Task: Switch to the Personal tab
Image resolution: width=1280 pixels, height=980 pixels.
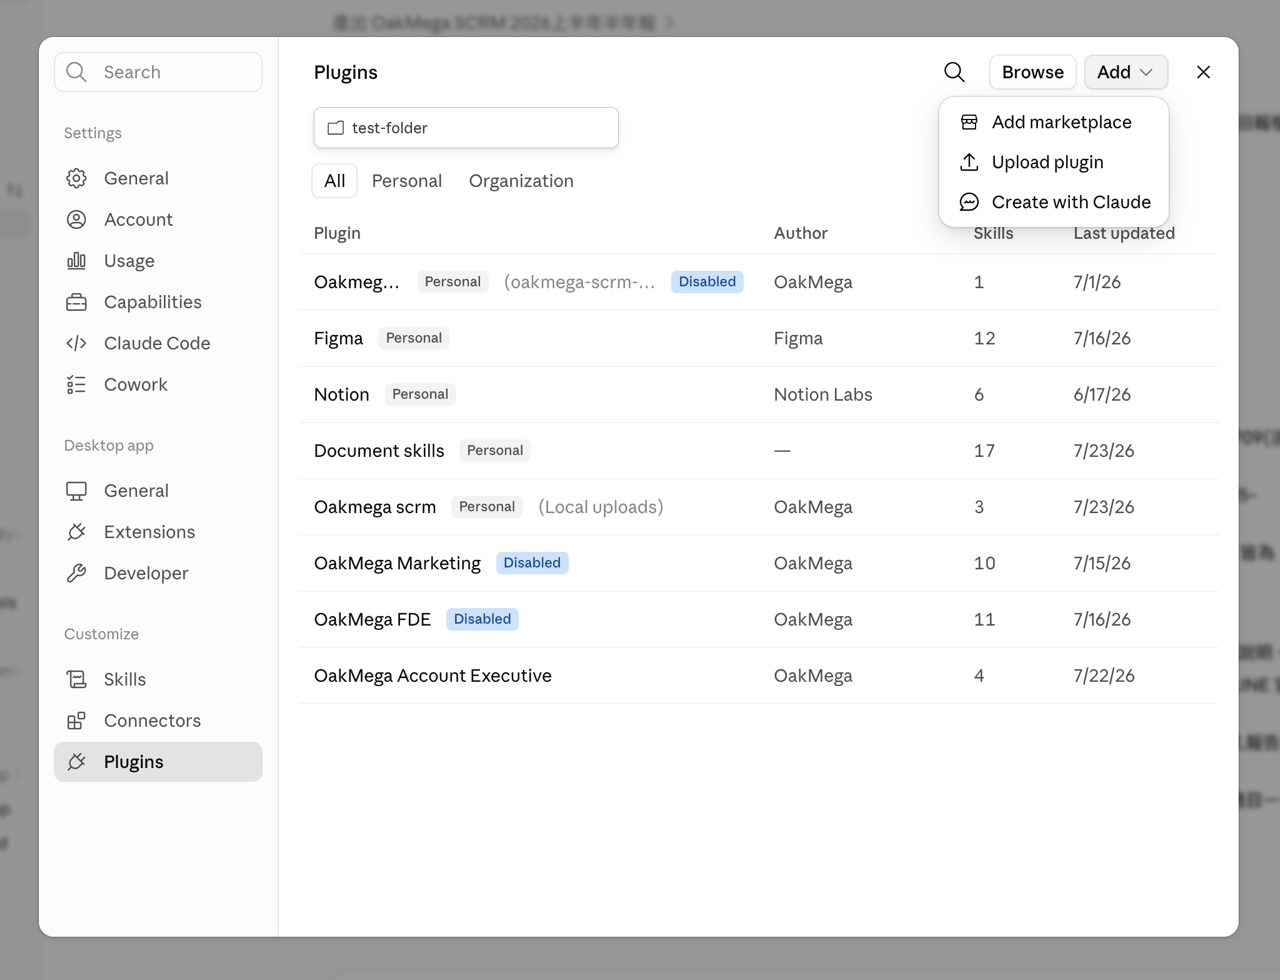Action: tap(407, 181)
